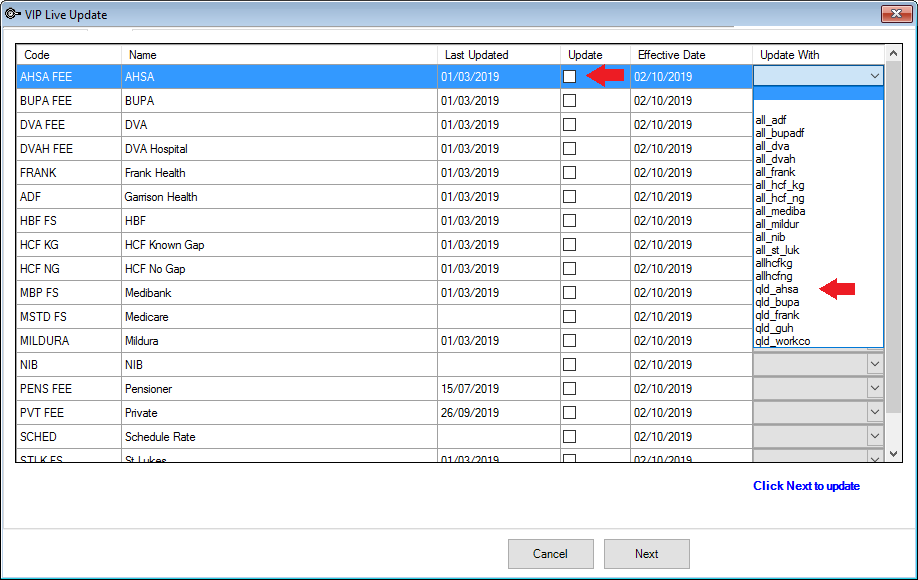Screen dimensions: 918x580
Task: Select allhcfkg from the dropdown
Action: (x=818, y=263)
